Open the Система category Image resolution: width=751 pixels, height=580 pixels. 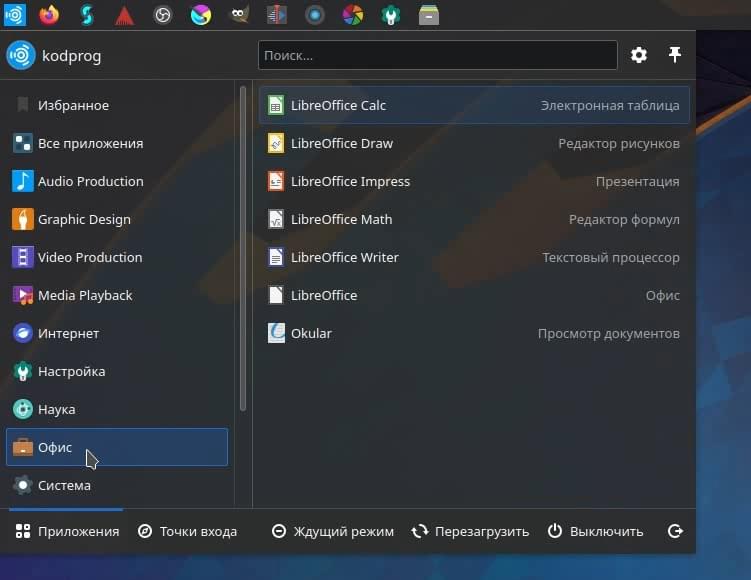[117, 485]
